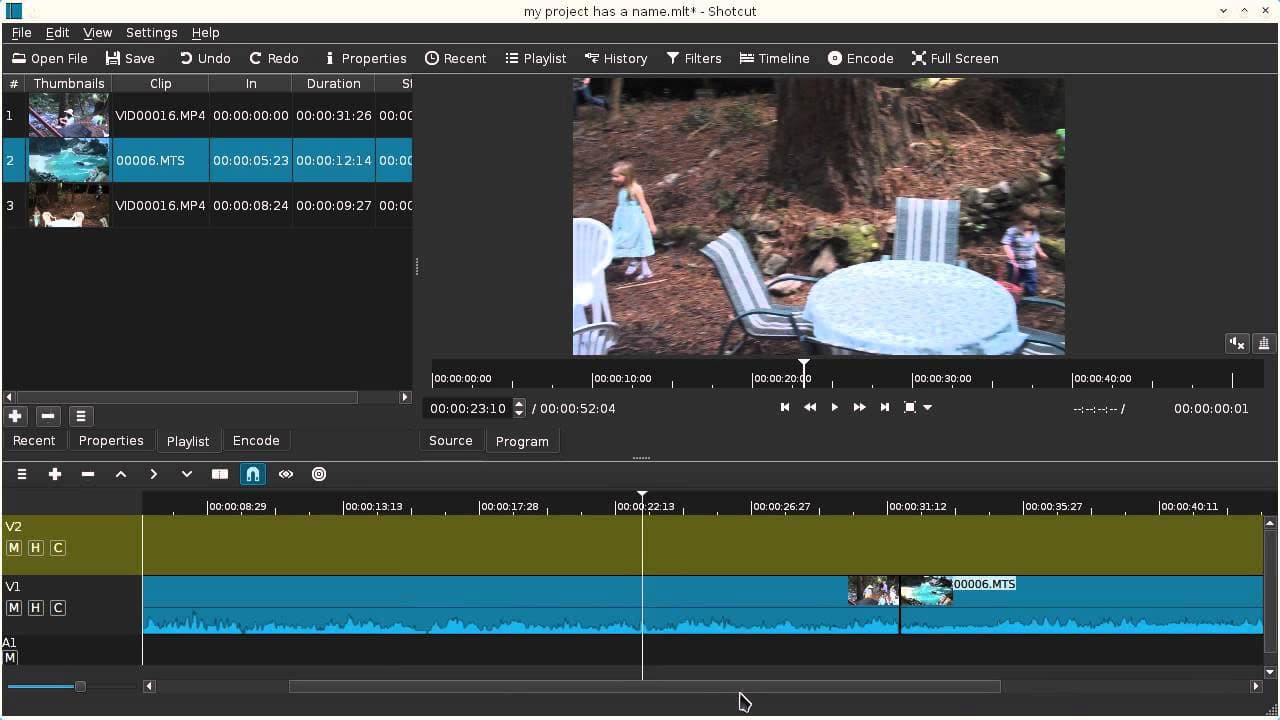Toggle snapping with the magnet icon
1280x720 pixels.
pos(252,474)
